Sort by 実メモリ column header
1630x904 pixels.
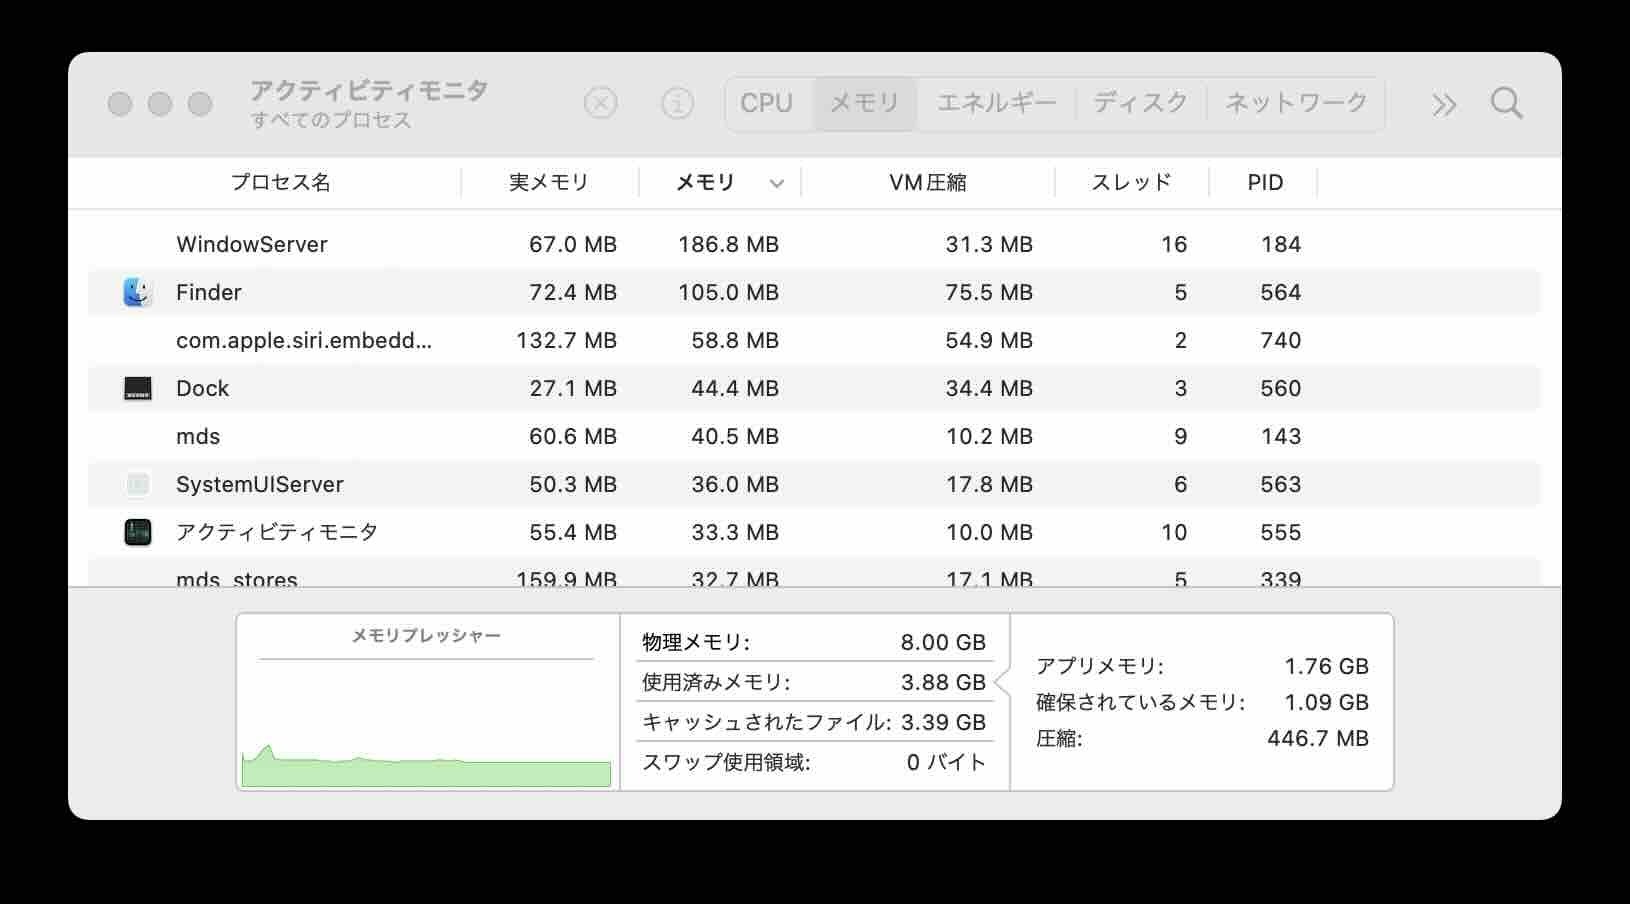pos(549,182)
